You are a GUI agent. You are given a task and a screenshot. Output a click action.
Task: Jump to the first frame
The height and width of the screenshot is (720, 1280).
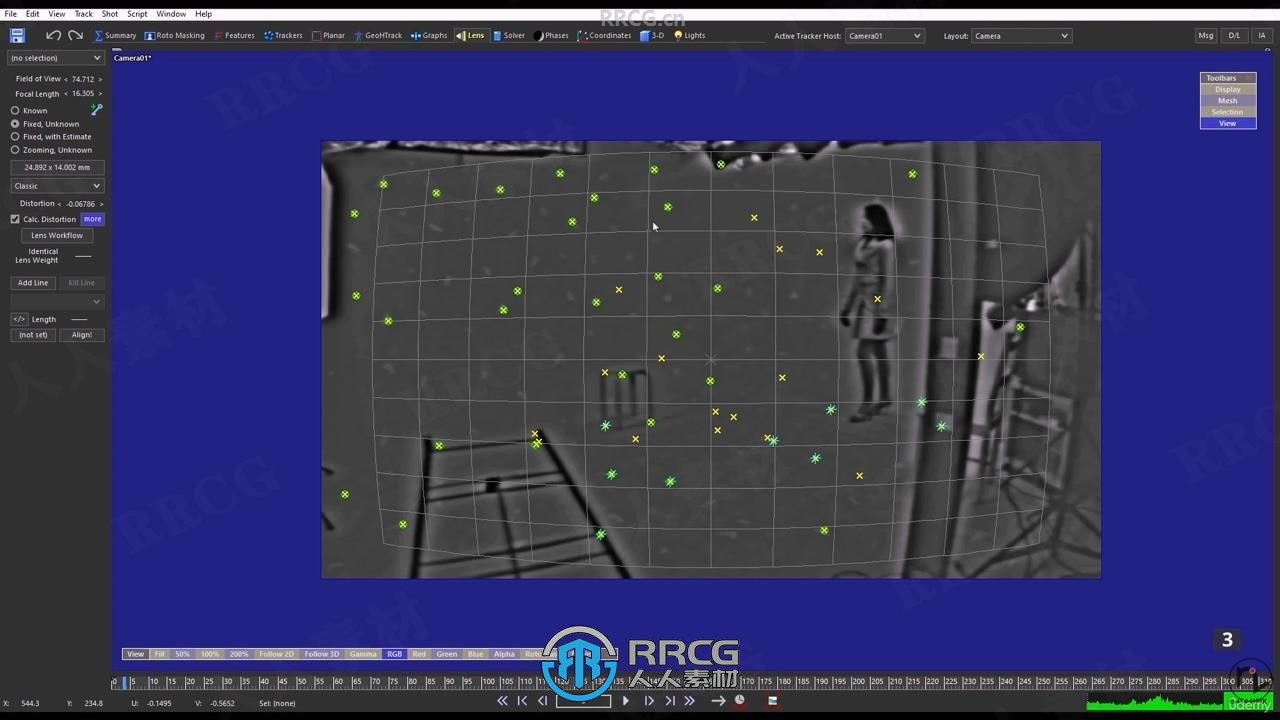(x=502, y=701)
